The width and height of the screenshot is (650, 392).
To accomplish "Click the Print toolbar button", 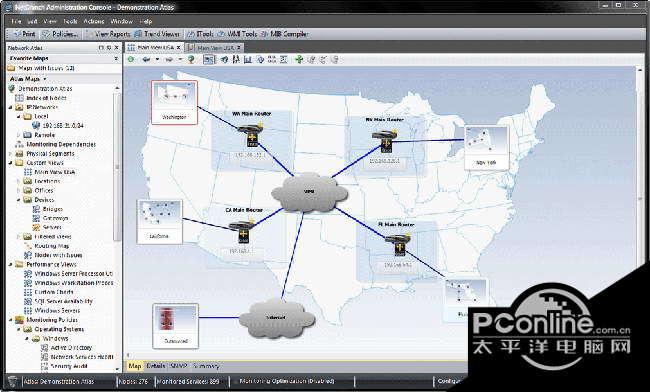I will pos(24,34).
